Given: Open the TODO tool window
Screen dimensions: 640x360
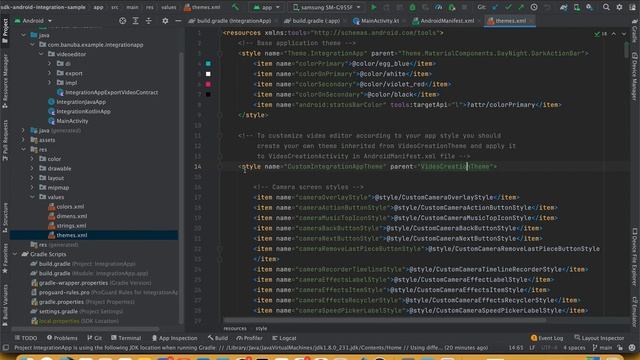Looking at the screenshot, I should click(x=26, y=338).
